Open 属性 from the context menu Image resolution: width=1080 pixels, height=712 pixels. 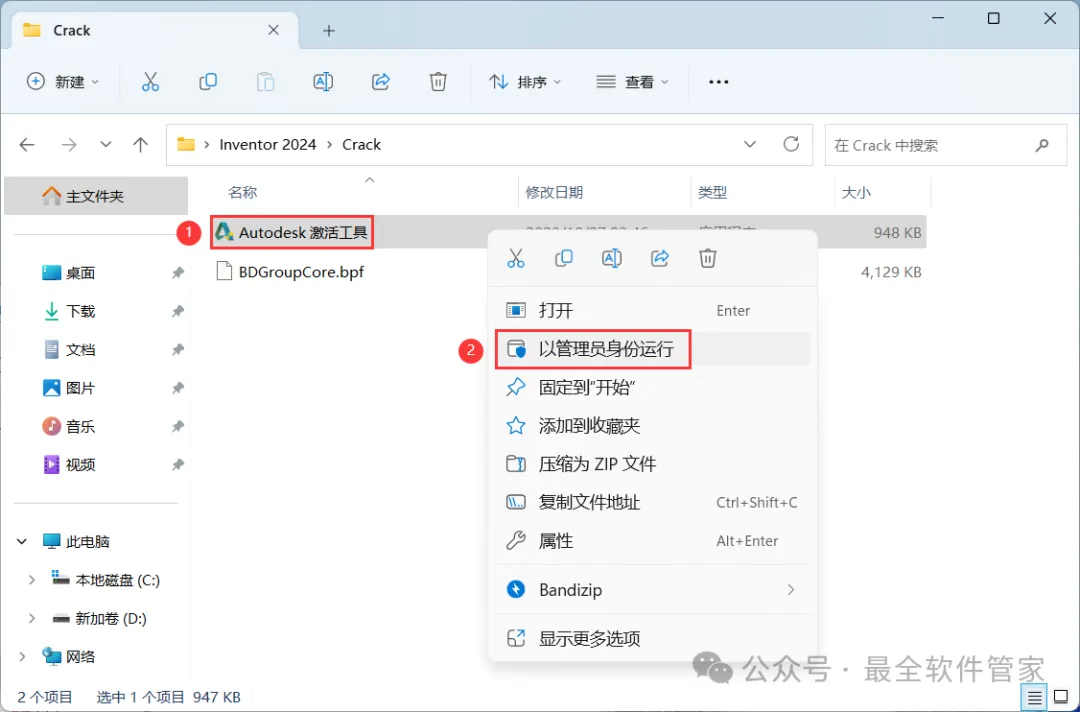pyautogui.click(x=652, y=541)
